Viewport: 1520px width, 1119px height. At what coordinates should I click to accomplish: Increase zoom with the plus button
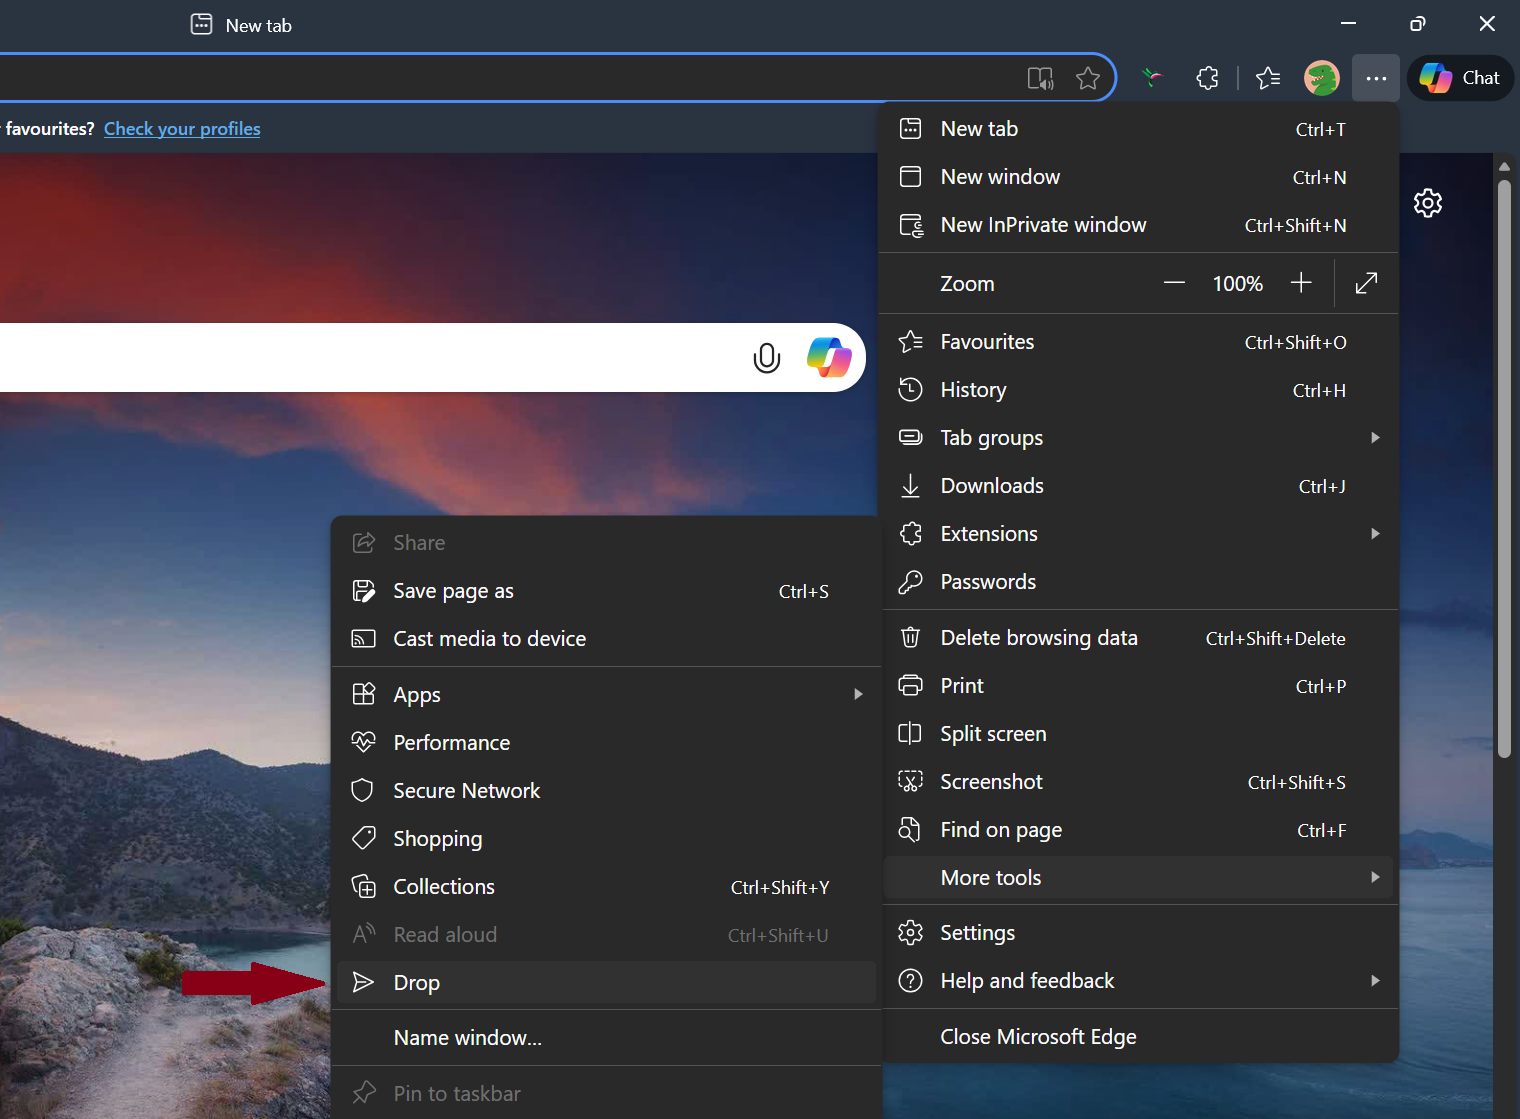coord(1300,284)
